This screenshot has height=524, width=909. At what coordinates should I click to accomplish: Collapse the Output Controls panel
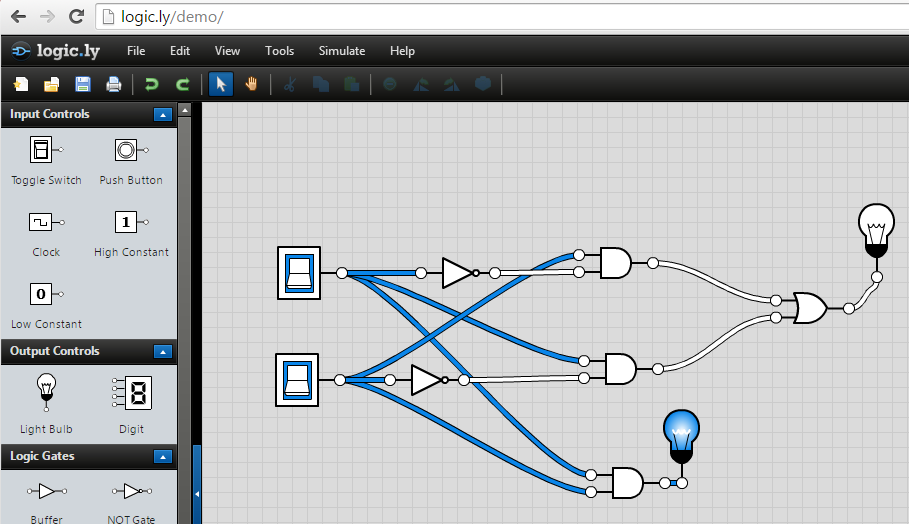click(x=163, y=352)
